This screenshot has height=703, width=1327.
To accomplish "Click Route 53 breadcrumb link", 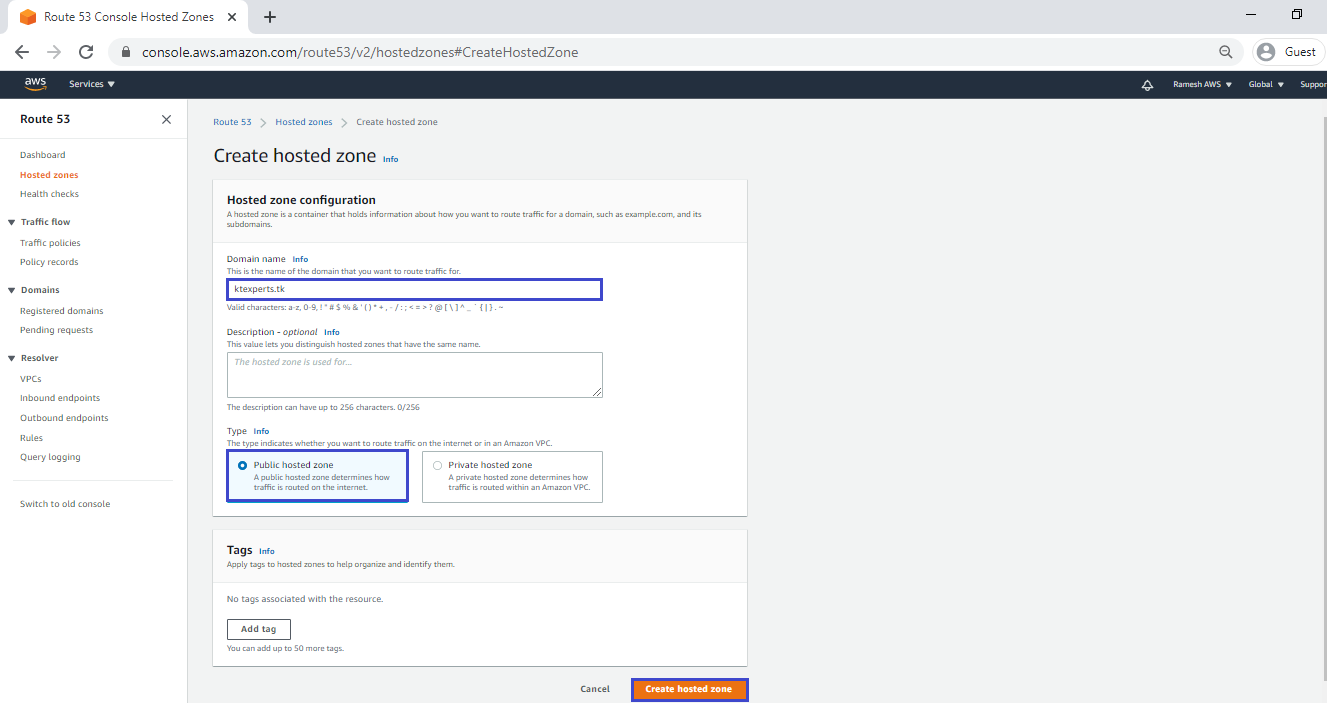I will click(232, 122).
